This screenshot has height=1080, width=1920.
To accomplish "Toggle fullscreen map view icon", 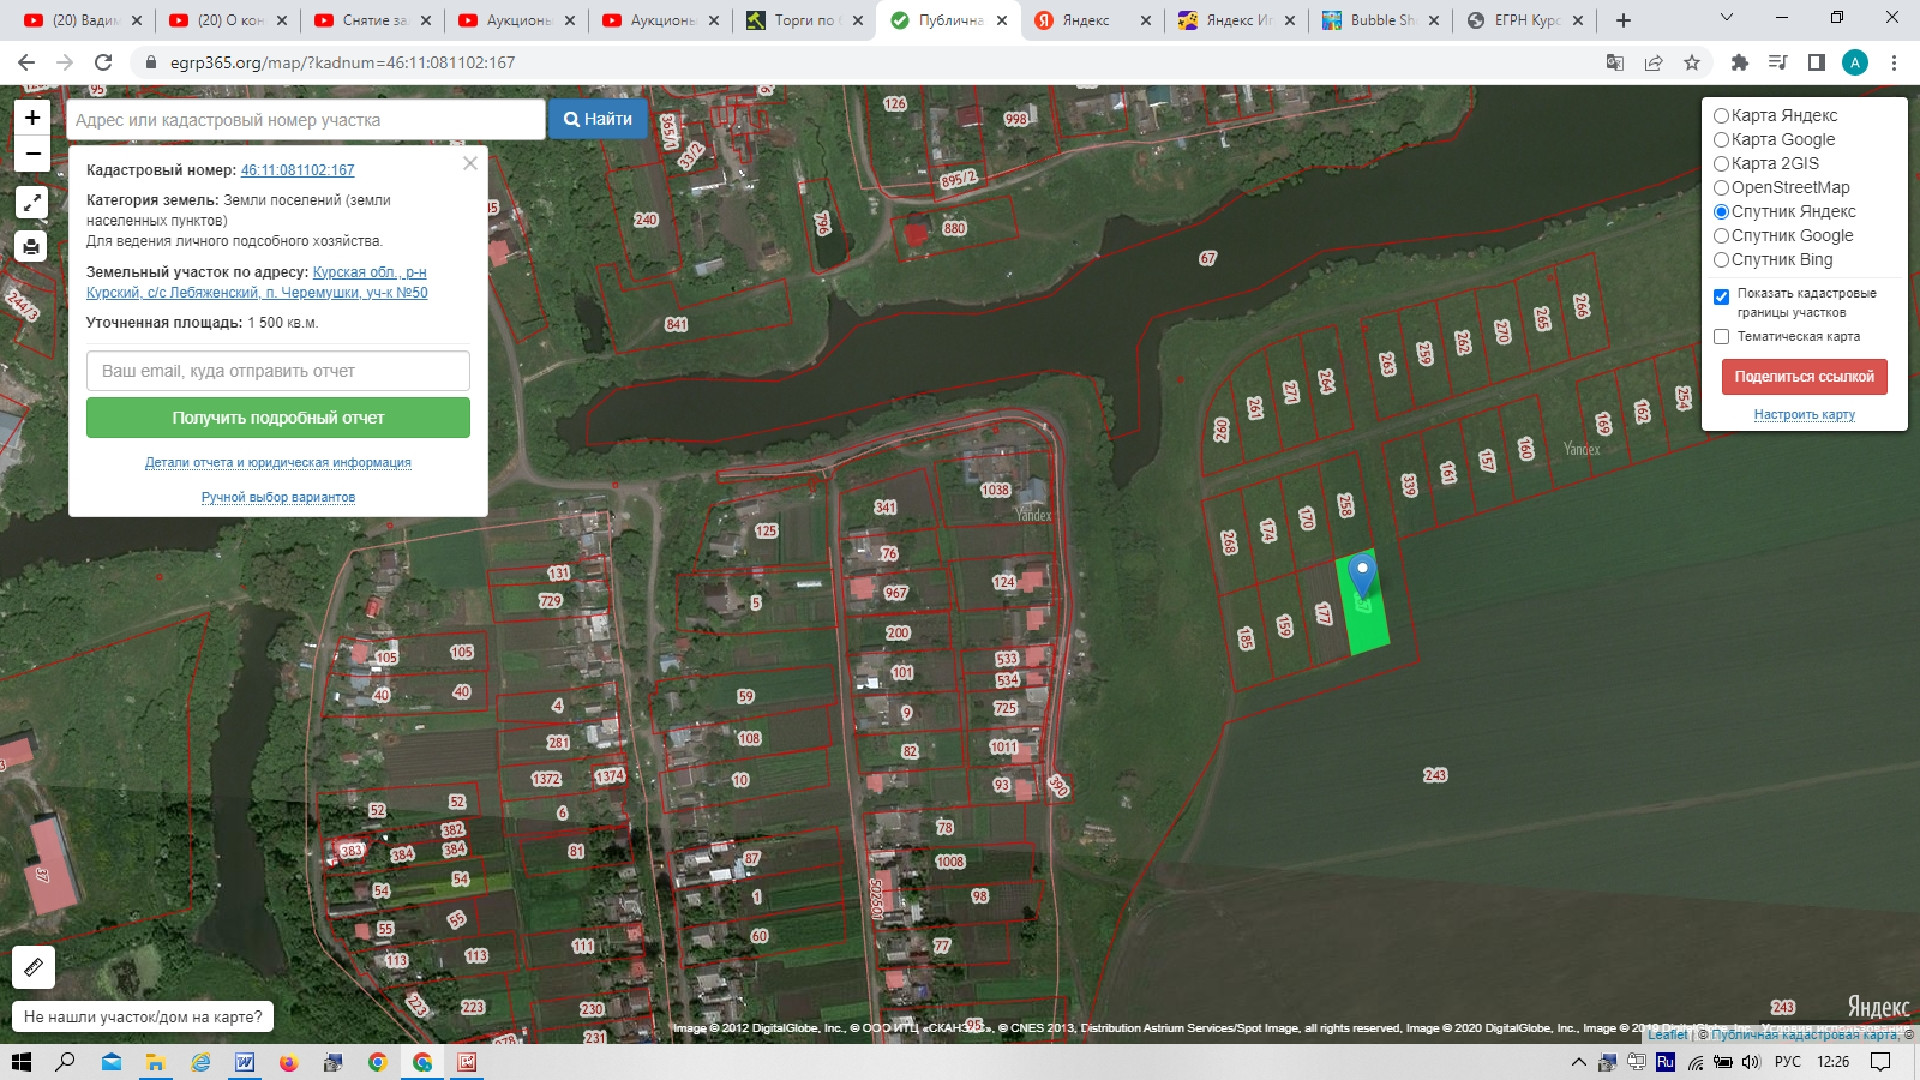I will tap(32, 202).
